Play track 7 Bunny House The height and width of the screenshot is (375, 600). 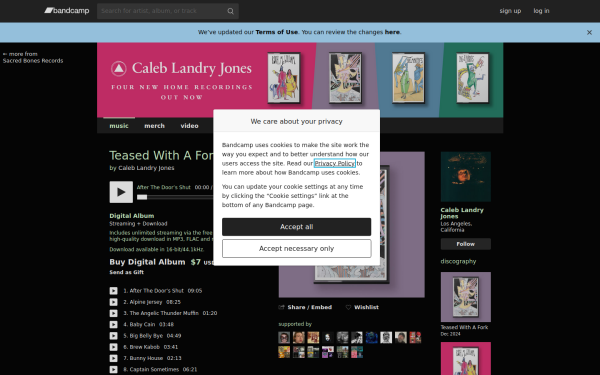pos(114,358)
